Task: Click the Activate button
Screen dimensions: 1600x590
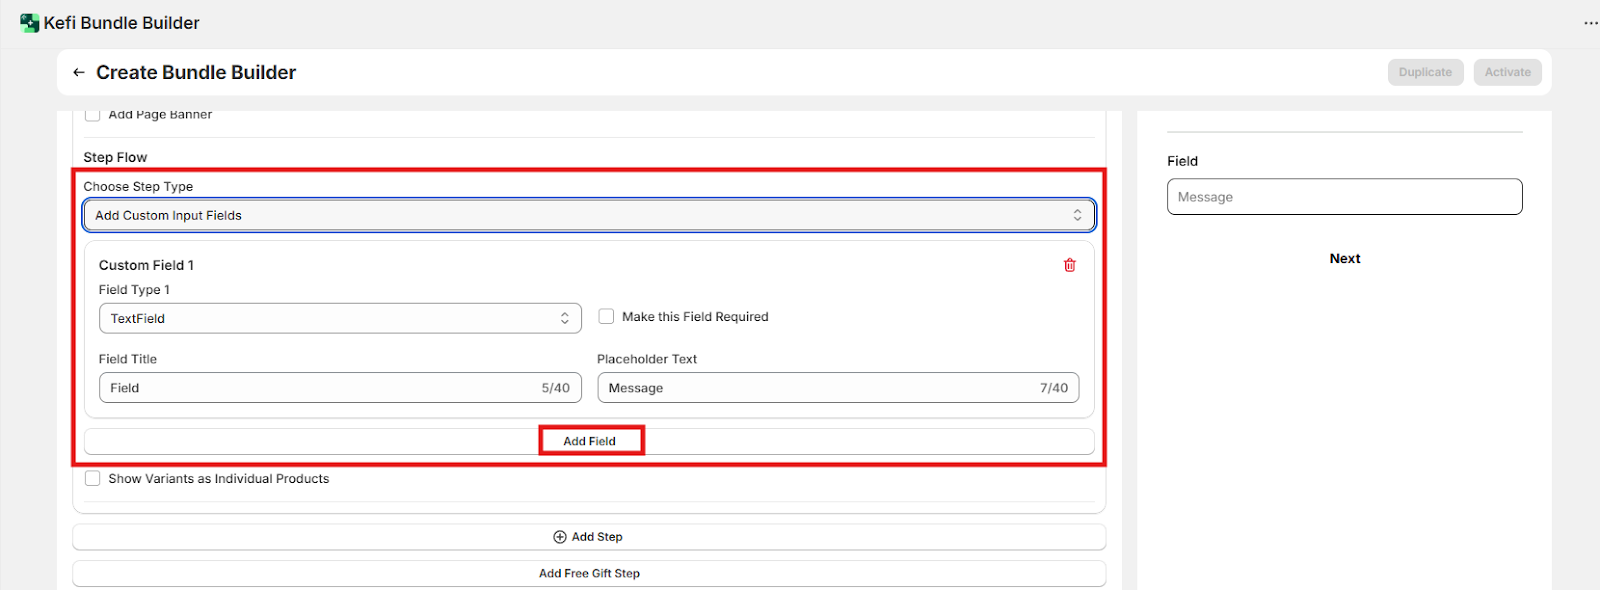Action: tap(1507, 72)
